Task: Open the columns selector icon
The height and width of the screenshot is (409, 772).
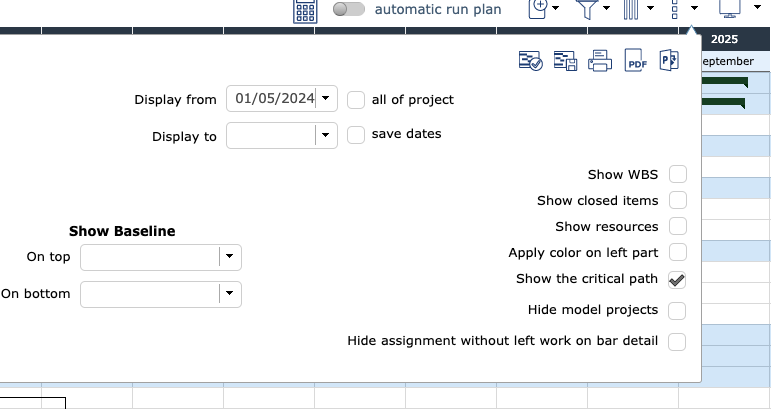Action: click(632, 10)
